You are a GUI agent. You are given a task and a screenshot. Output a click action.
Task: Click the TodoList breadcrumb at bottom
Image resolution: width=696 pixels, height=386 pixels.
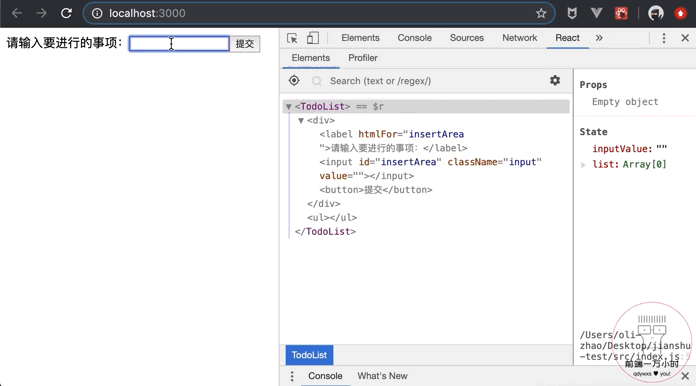309,355
